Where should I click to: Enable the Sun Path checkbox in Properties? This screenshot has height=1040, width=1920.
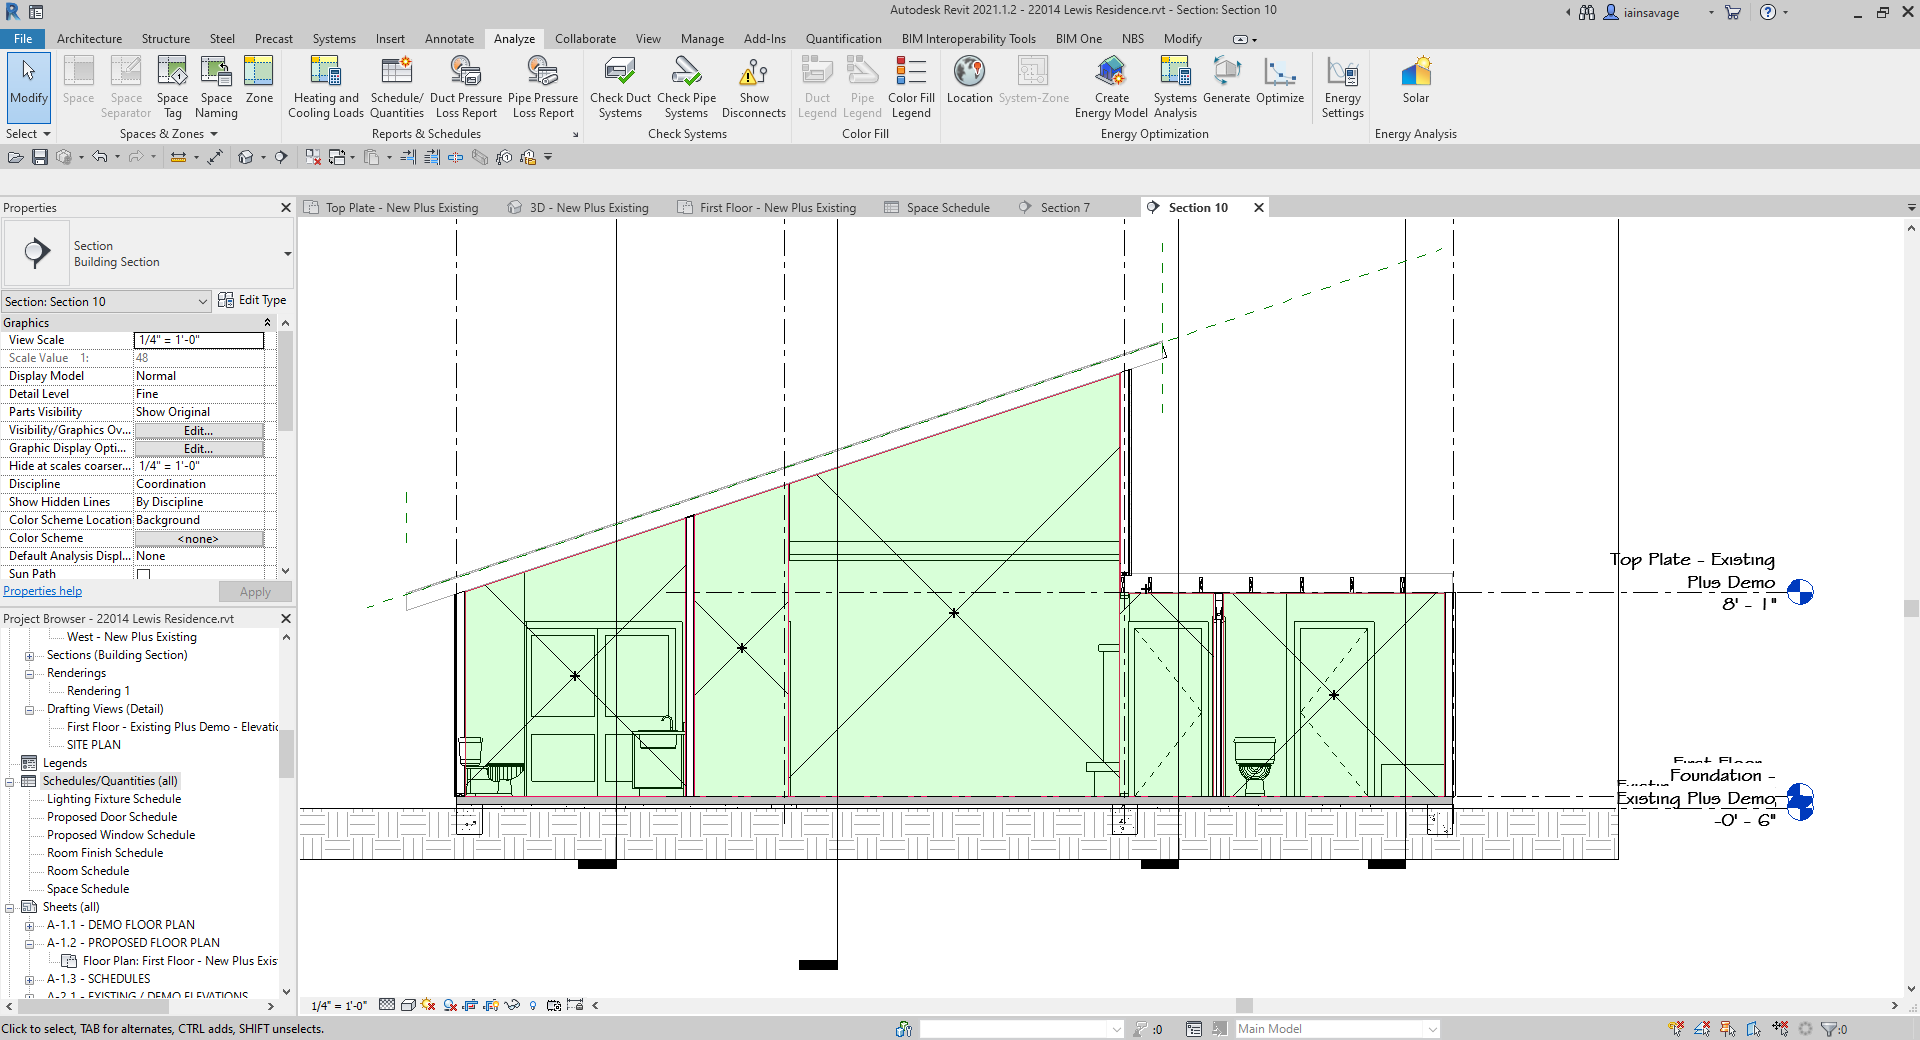coord(143,575)
